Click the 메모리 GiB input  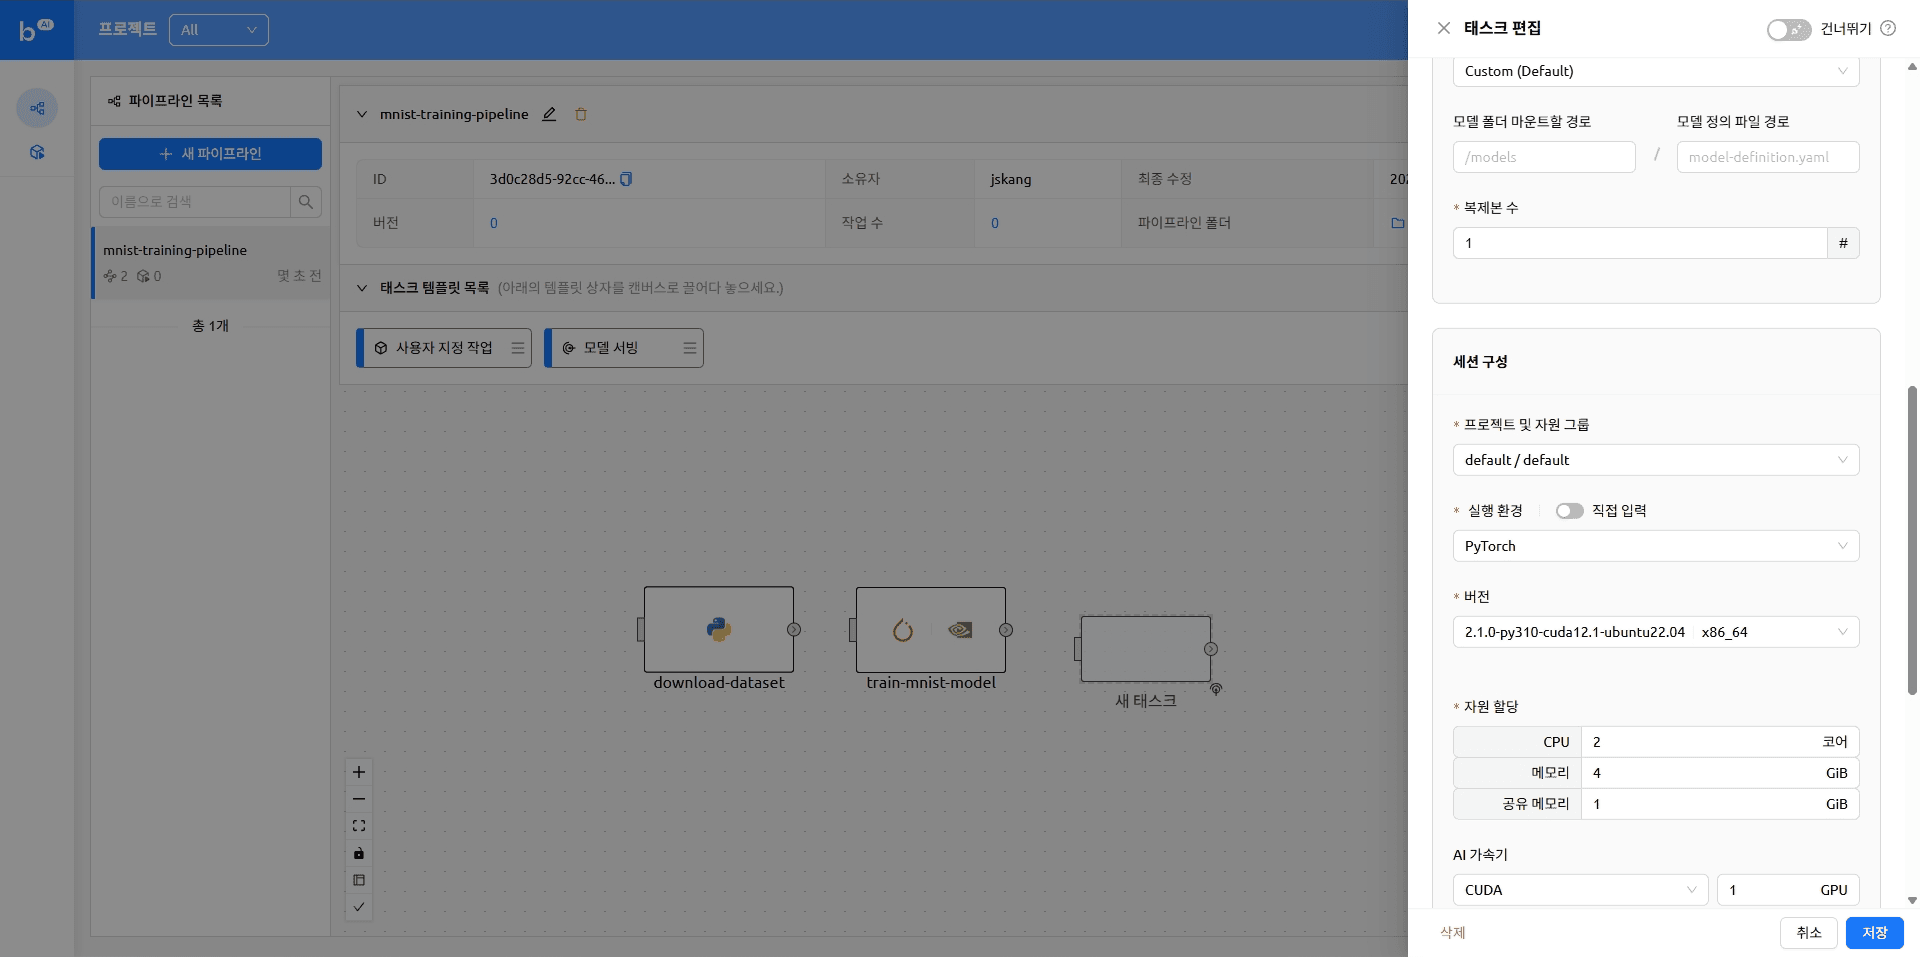click(1720, 773)
